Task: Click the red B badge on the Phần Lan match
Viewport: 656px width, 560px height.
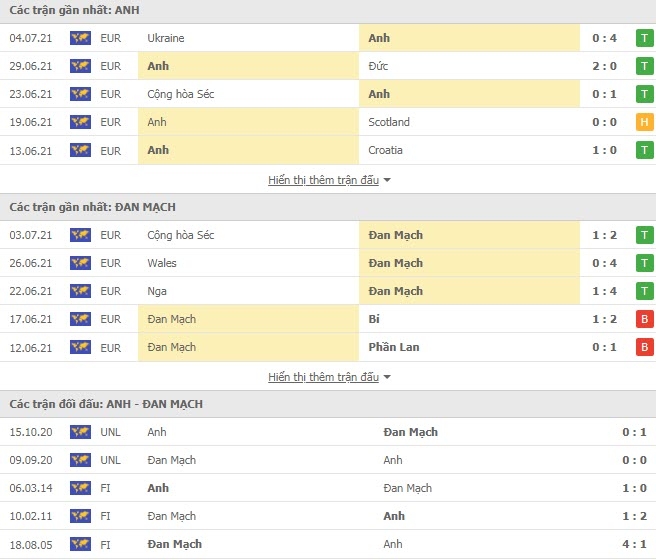Action: 644,347
